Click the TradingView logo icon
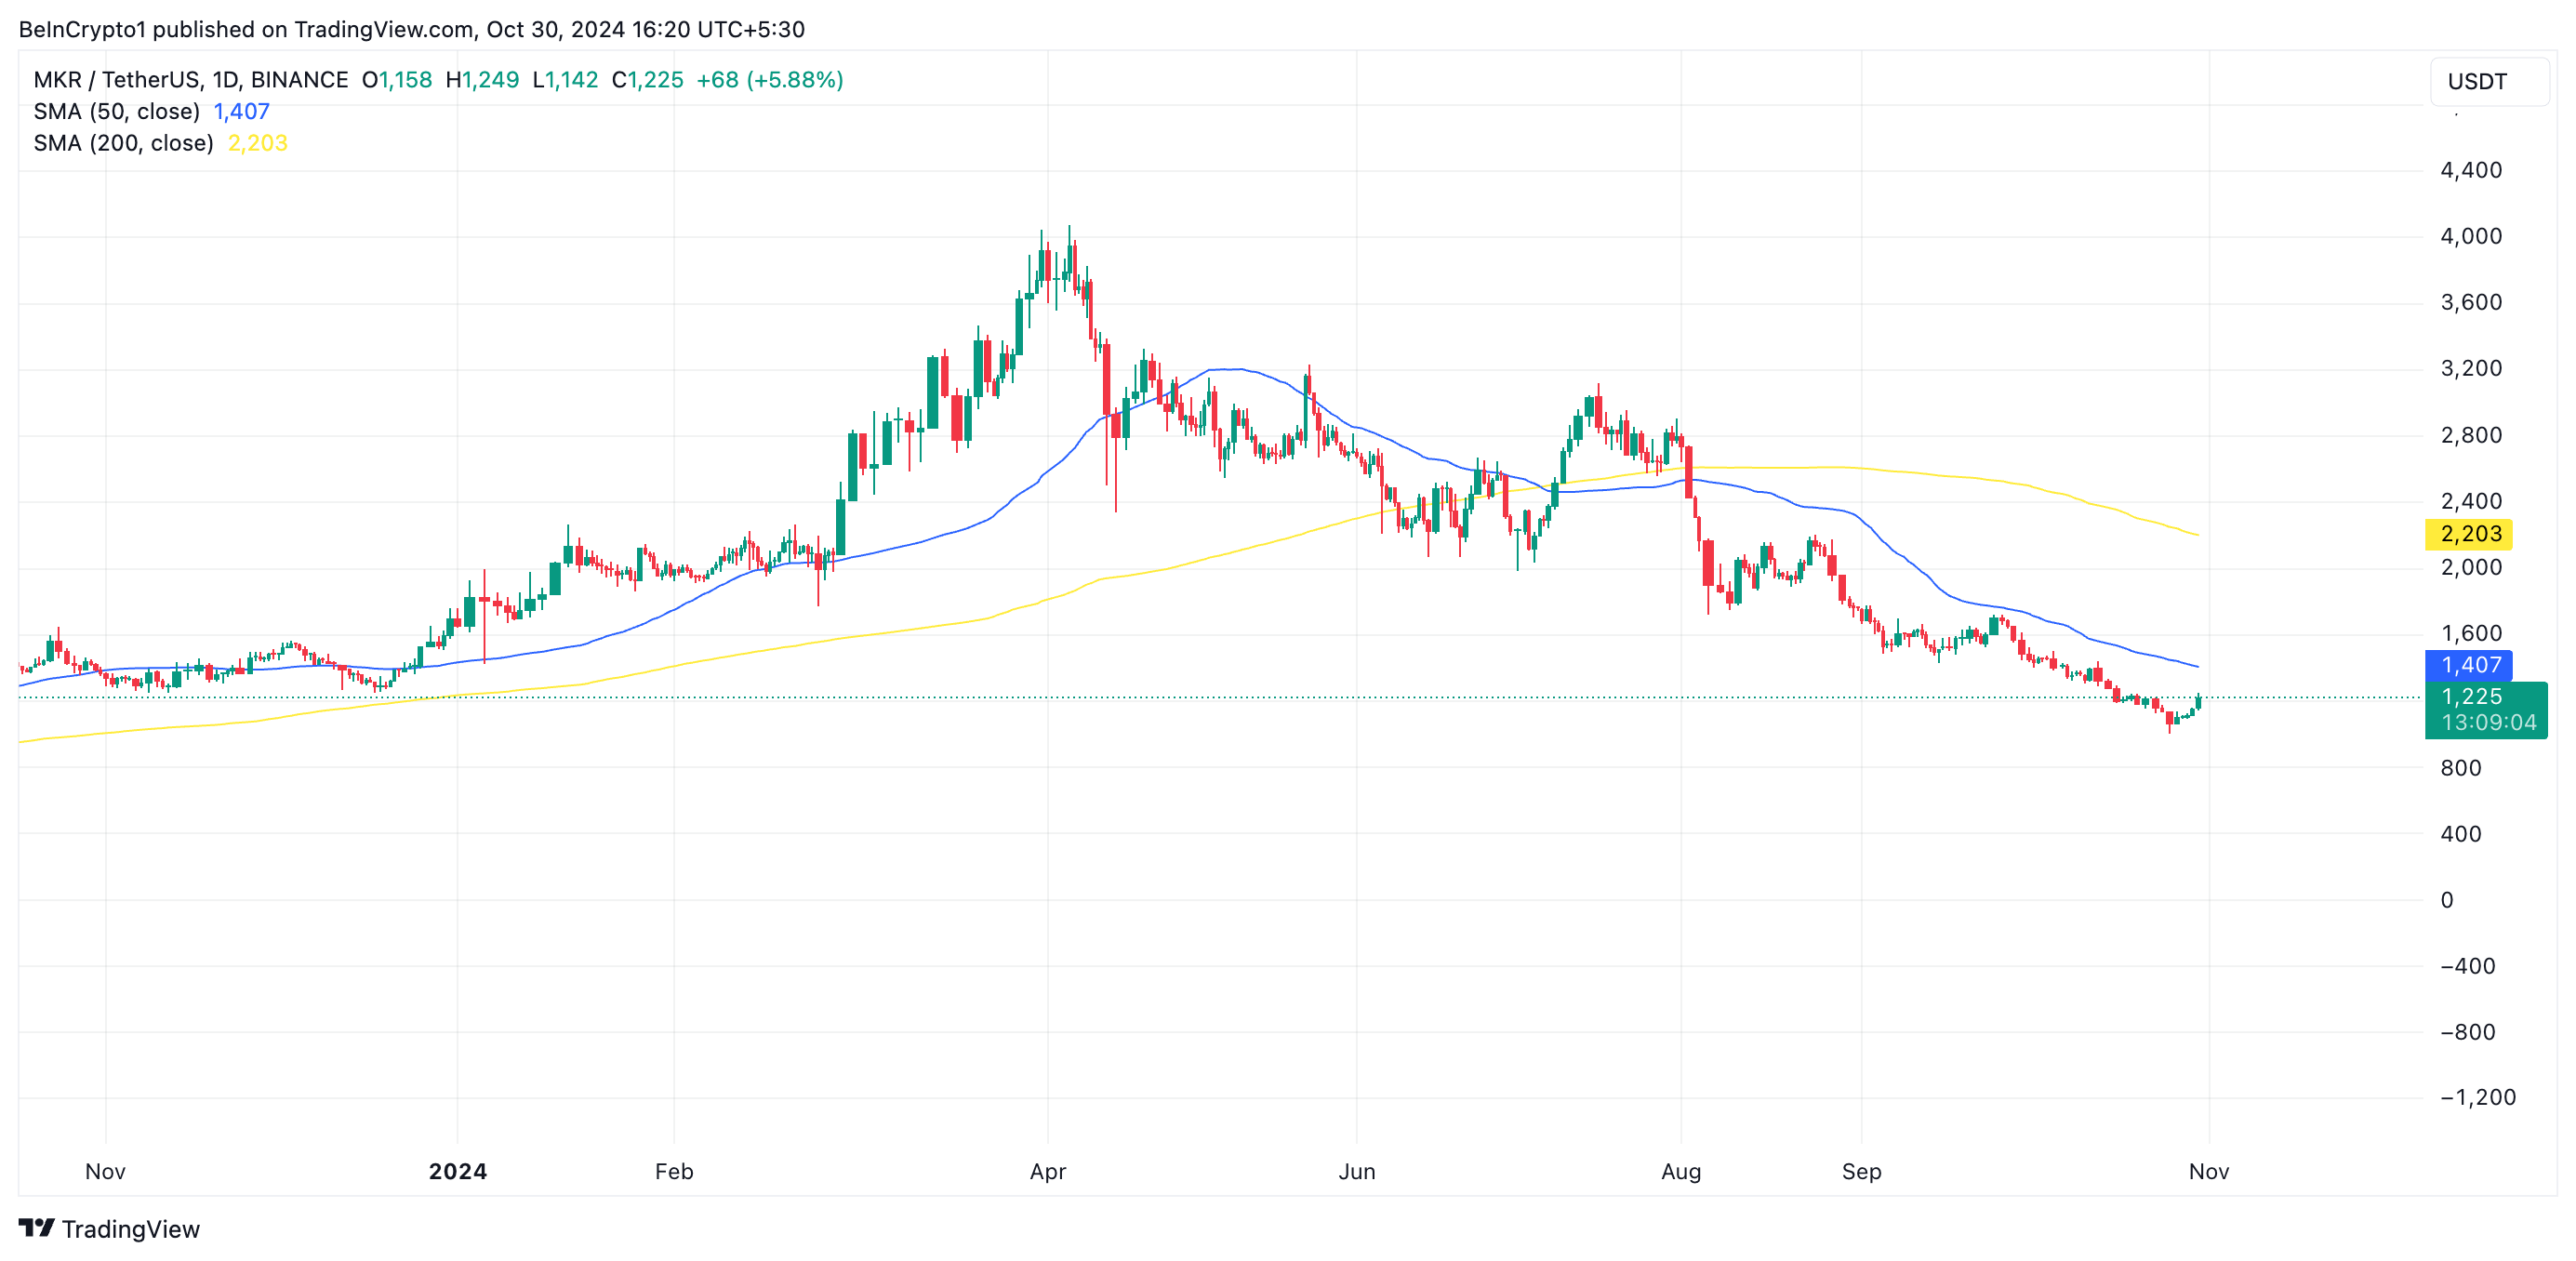Viewport: 2576px width, 1261px height. (36, 1227)
